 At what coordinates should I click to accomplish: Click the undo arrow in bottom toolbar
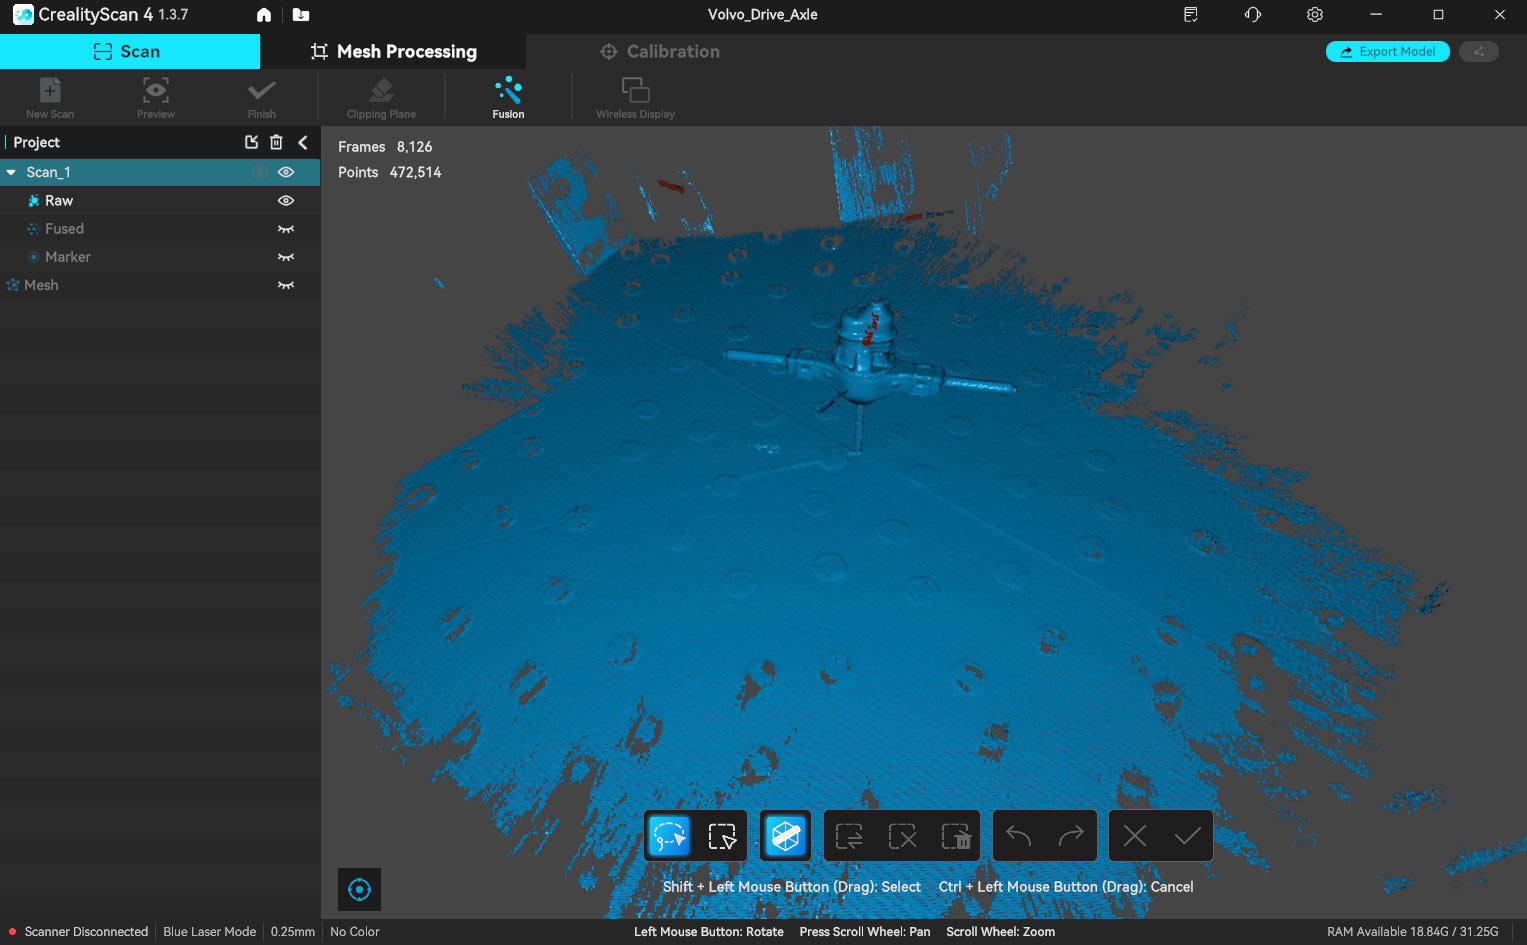pos(1018,836)
